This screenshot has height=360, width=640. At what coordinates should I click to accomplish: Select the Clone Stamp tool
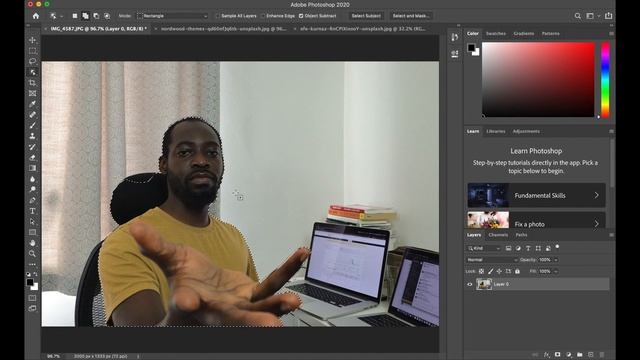pos(33,136)
